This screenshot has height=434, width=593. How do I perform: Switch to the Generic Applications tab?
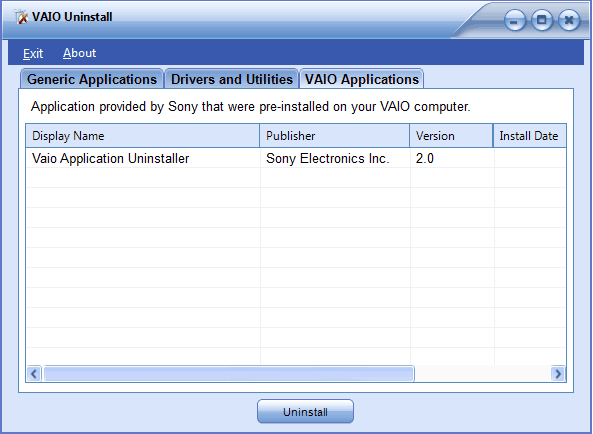pos(92,79)
